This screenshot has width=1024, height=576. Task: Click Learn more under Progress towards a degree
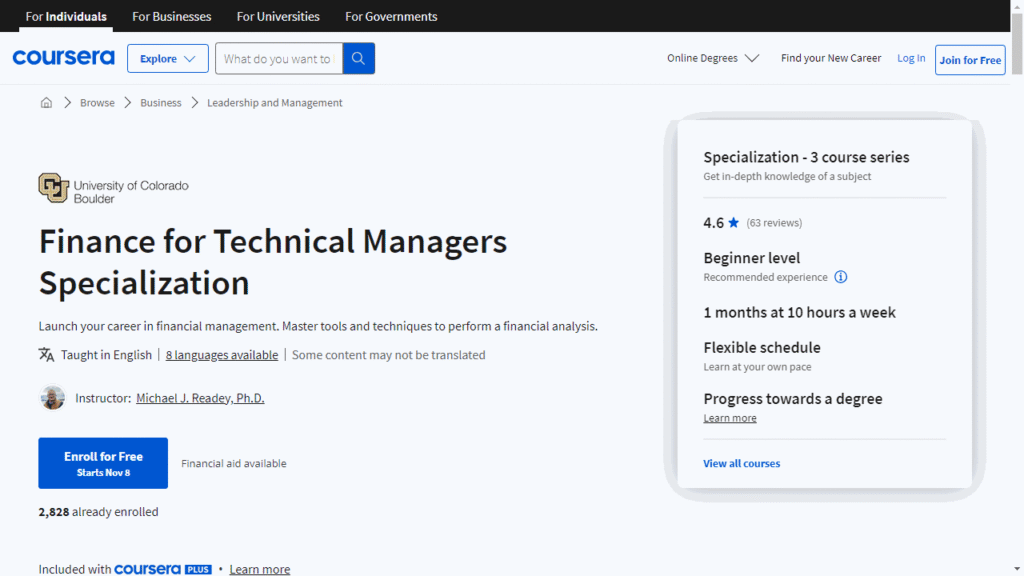pyautogui.click(x=729, y=418)
